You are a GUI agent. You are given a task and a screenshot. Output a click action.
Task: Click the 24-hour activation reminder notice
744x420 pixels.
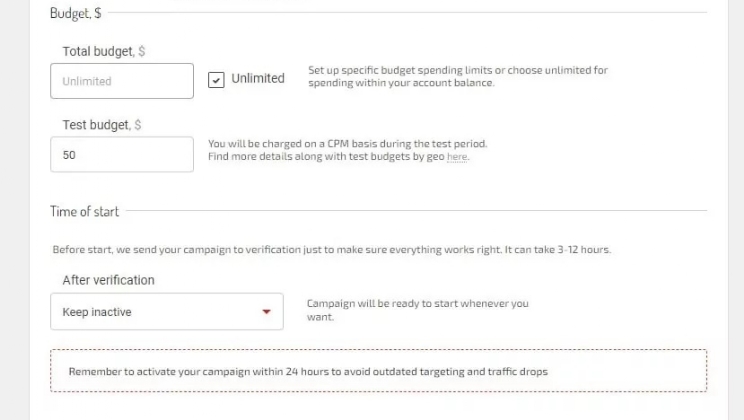click(x=378, y=371)
